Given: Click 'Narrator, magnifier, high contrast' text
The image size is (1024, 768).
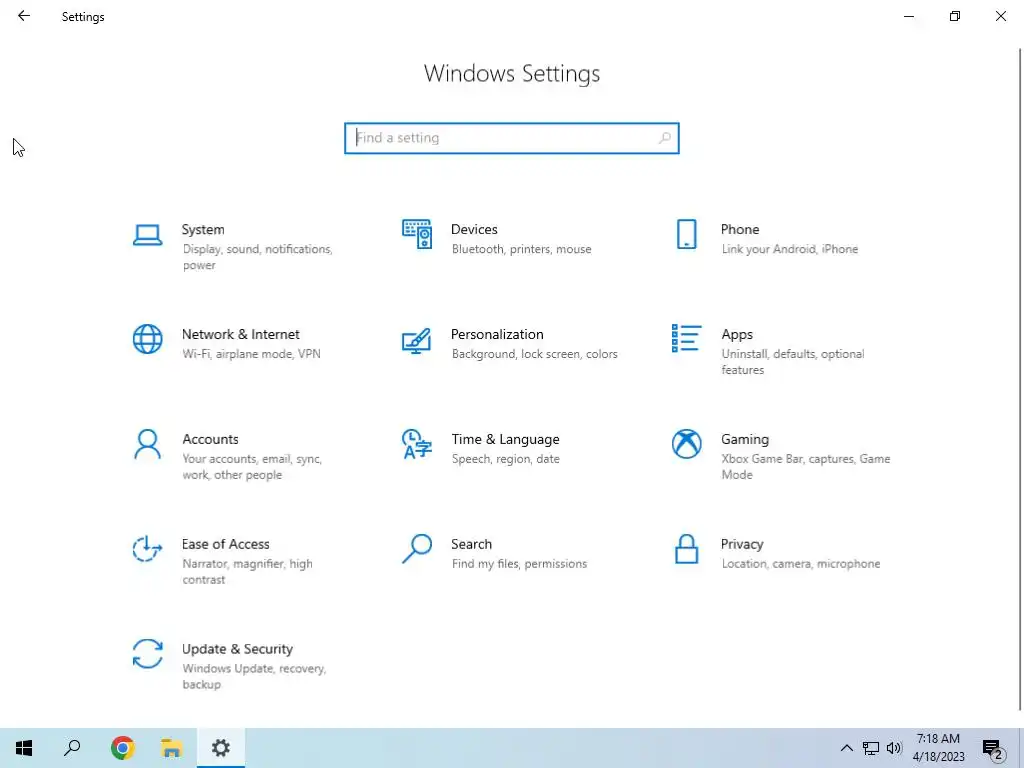Looking at the screenshot, I should (x=248, y=571).
